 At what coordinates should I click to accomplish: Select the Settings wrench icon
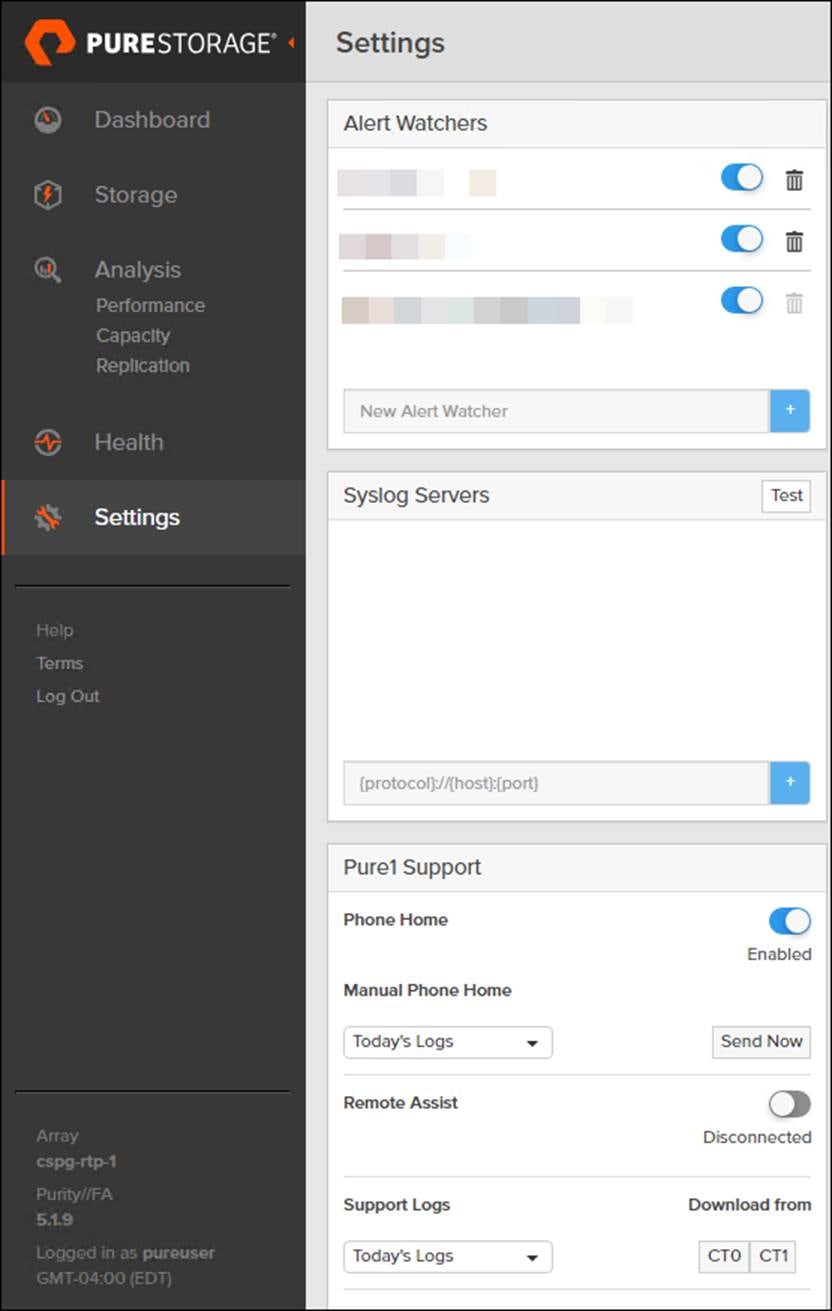47,517
